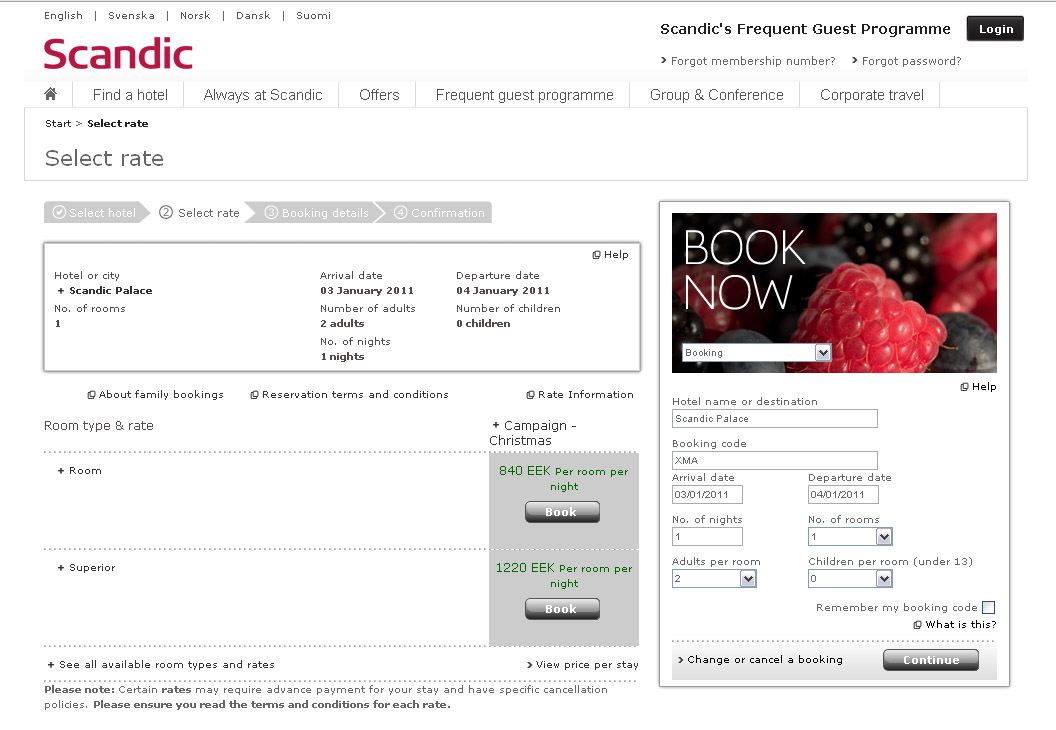This screenshot has height=730, width=1056.
Task: Click the Scandic's Frequent Guest Programme heading
Action: 805,29
